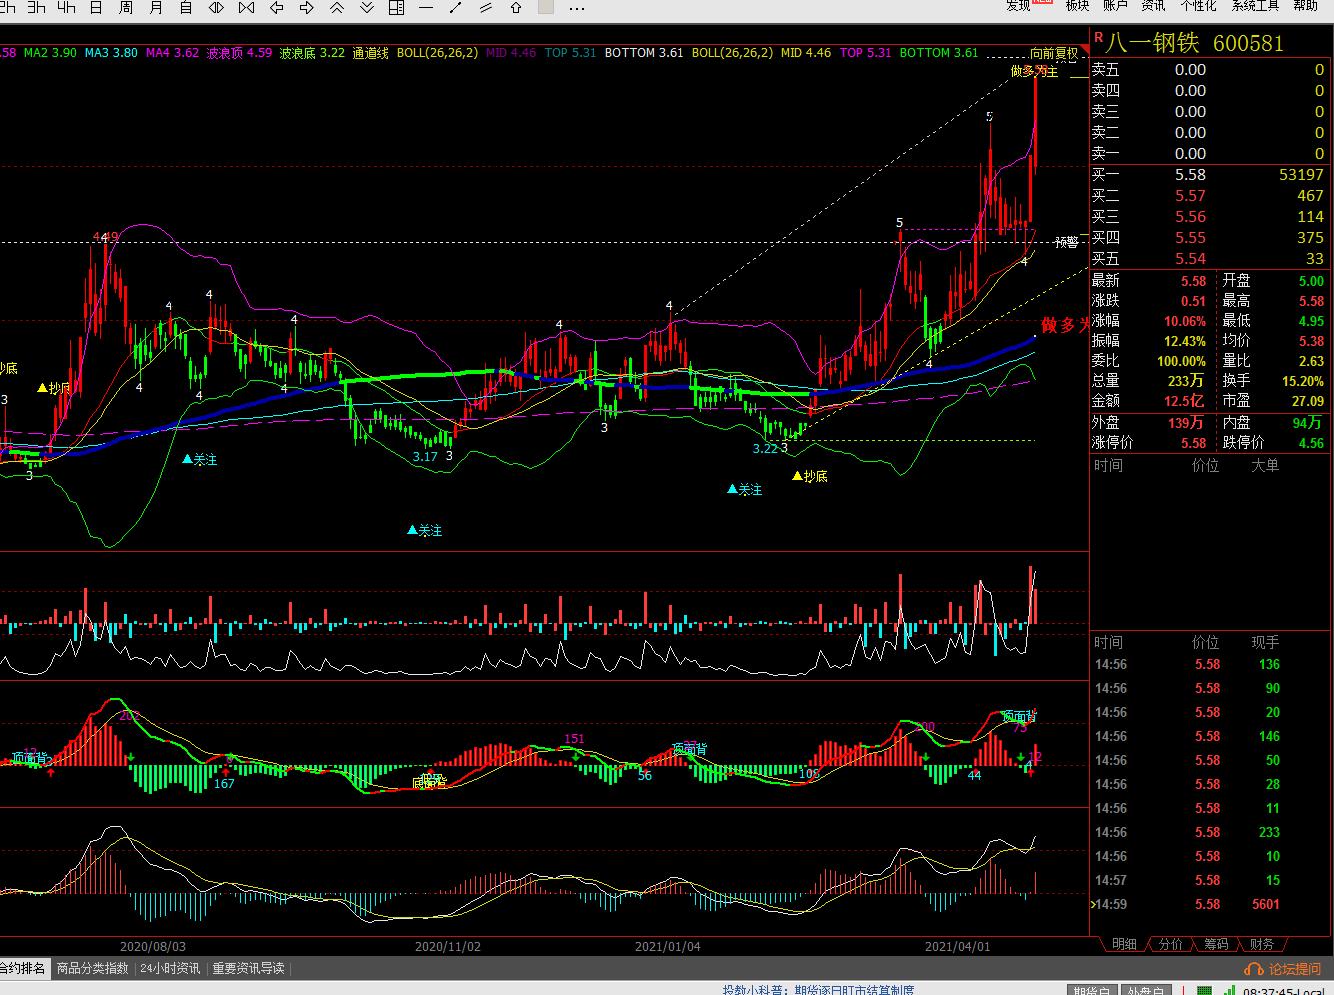Switch to the 财务 tab
This screenshot has width=1334, height=995.
pyautogui.click(x=1262, y=944)
